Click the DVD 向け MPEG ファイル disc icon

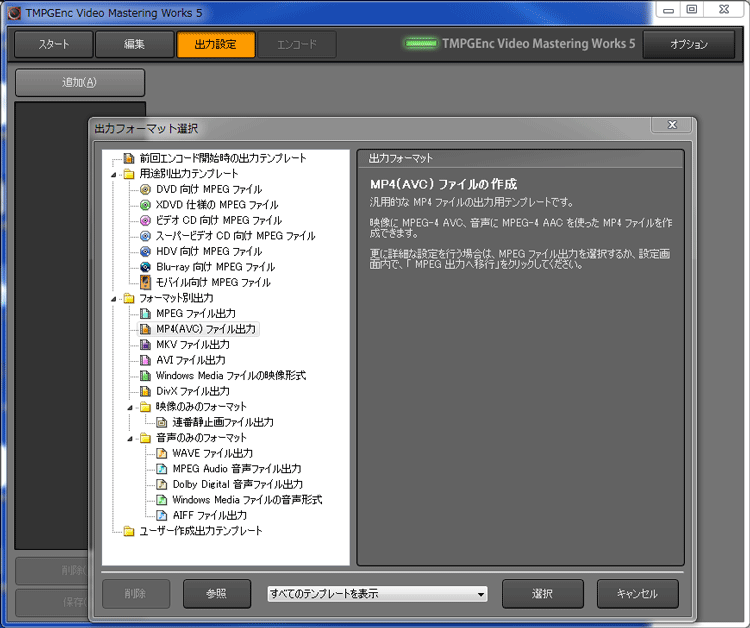[x=146, y=189]
